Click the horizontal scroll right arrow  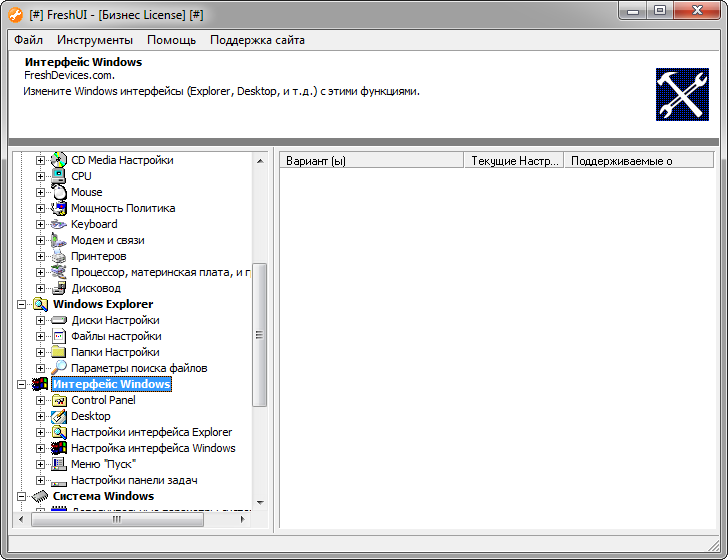coord(242,519)
